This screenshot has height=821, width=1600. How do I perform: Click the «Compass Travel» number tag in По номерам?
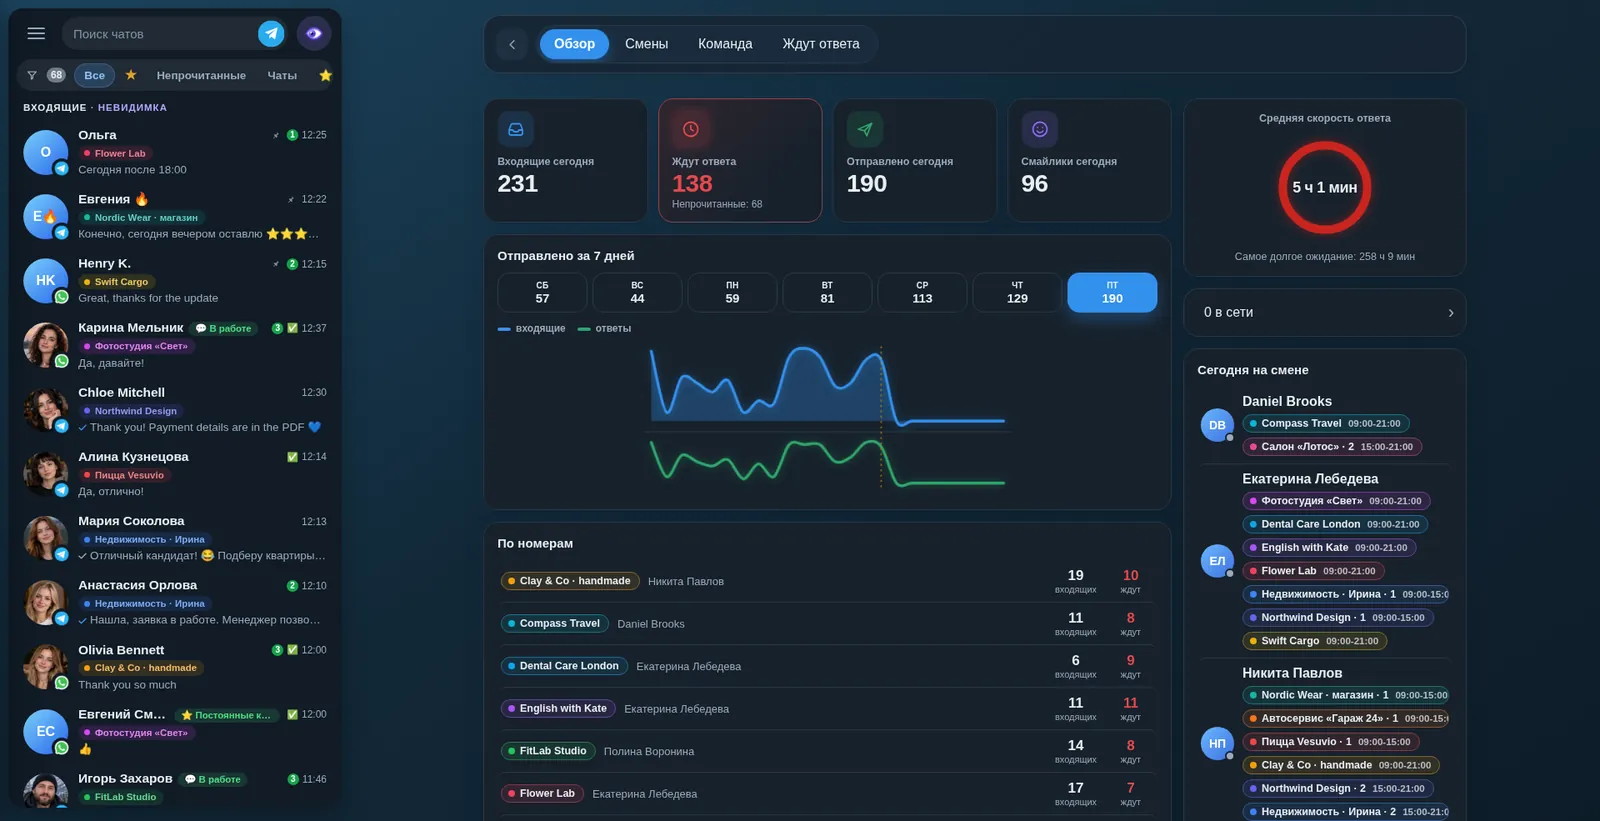point(553,623)
